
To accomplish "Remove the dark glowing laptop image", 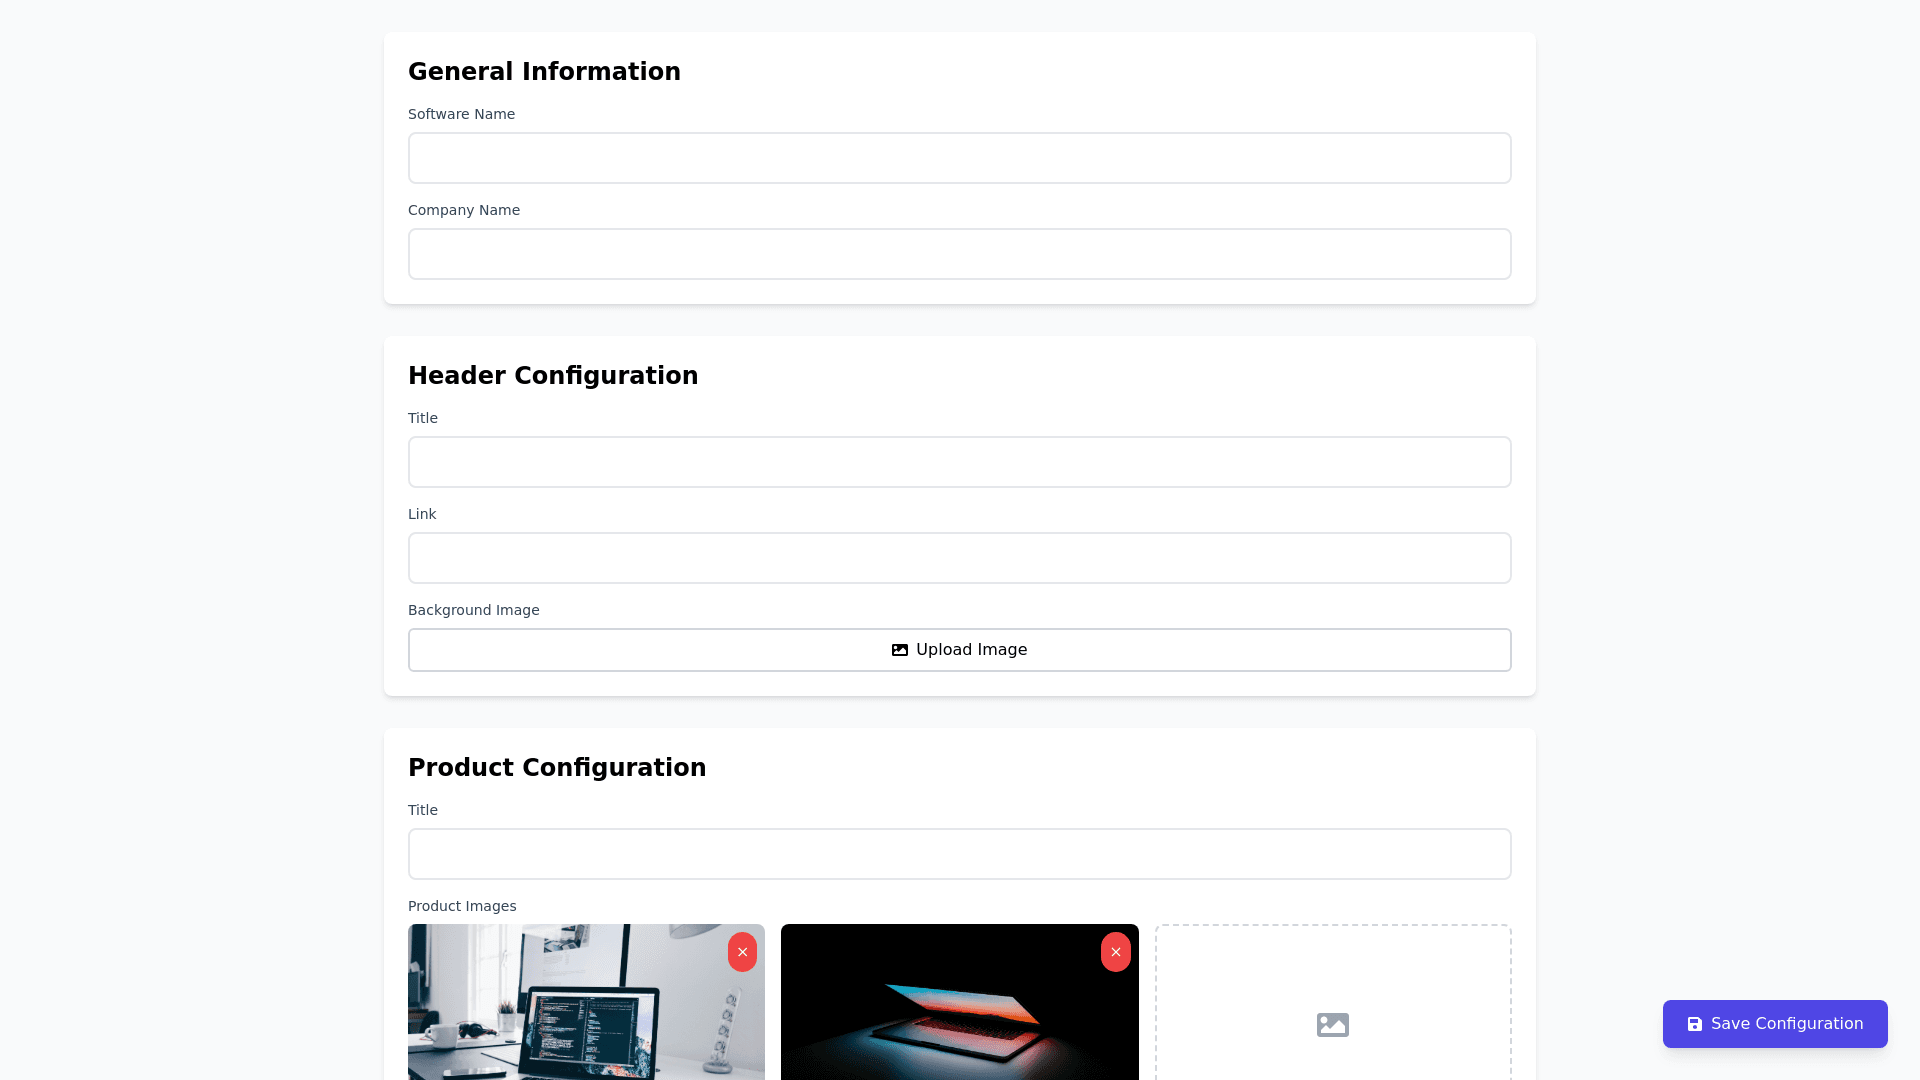I will point(1115,952).
